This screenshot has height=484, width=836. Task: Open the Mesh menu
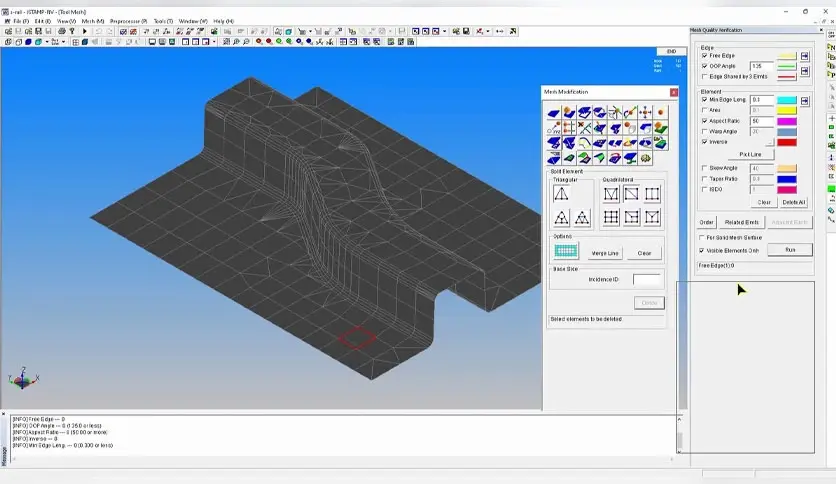point(92,20)
